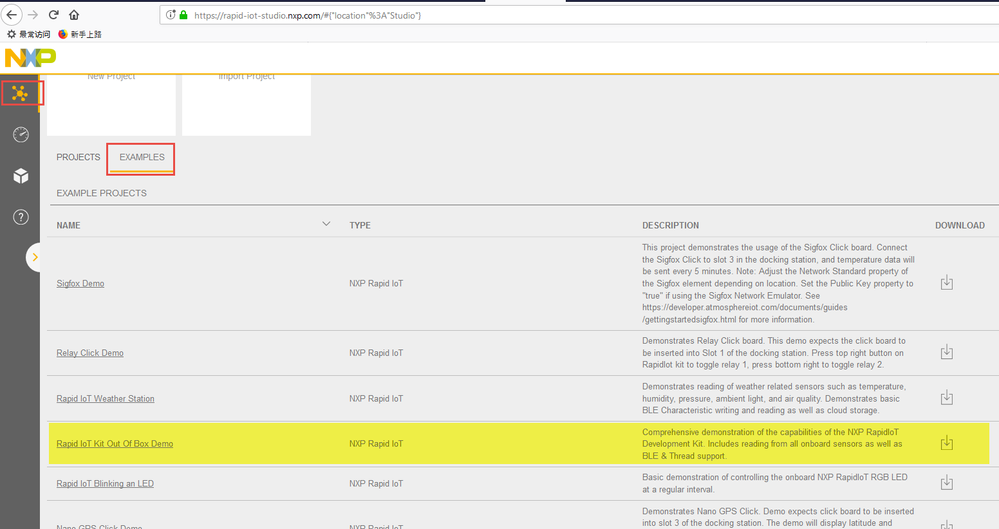This screenshot has height=529, width=999.
Task: Click the Sigfox Demo description text
Action: point(778,284)
